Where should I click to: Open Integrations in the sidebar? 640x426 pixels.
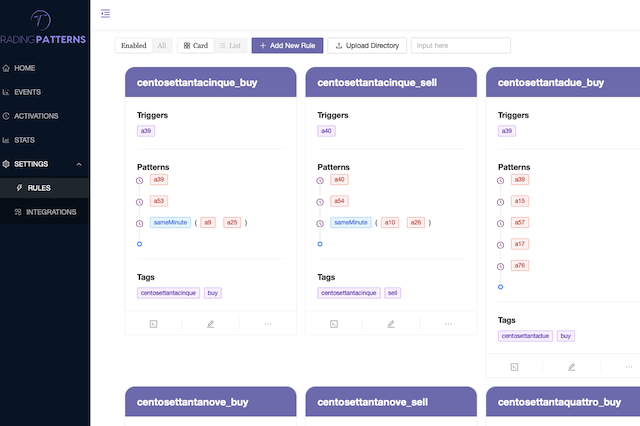(x=50, y=212)
